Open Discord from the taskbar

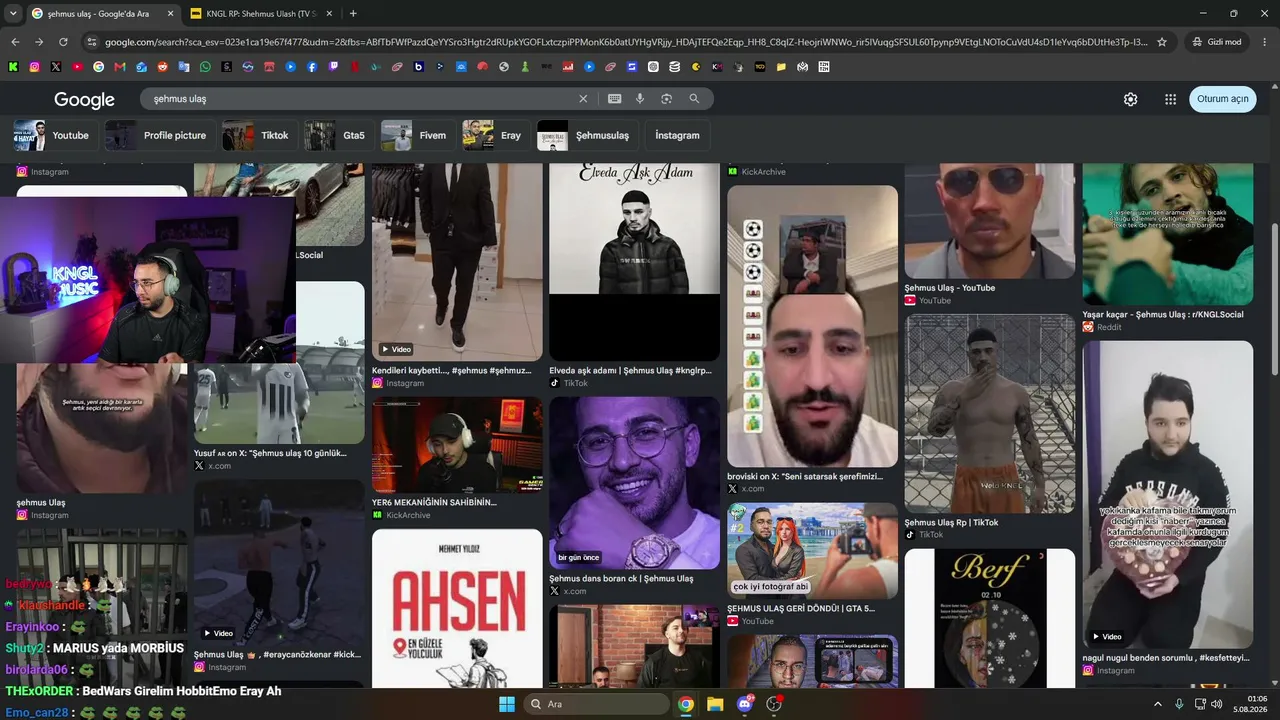744,704
